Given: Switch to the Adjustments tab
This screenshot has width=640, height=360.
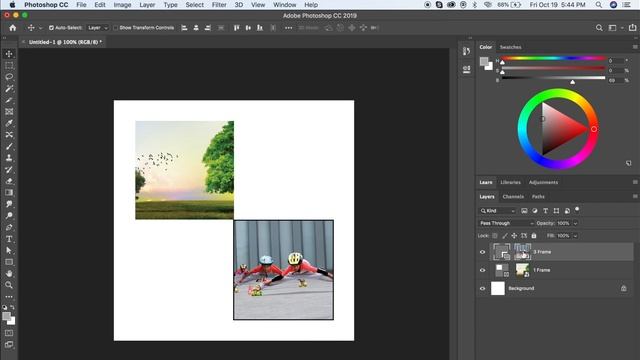Looking at the screenshot, I should point(543,182).
